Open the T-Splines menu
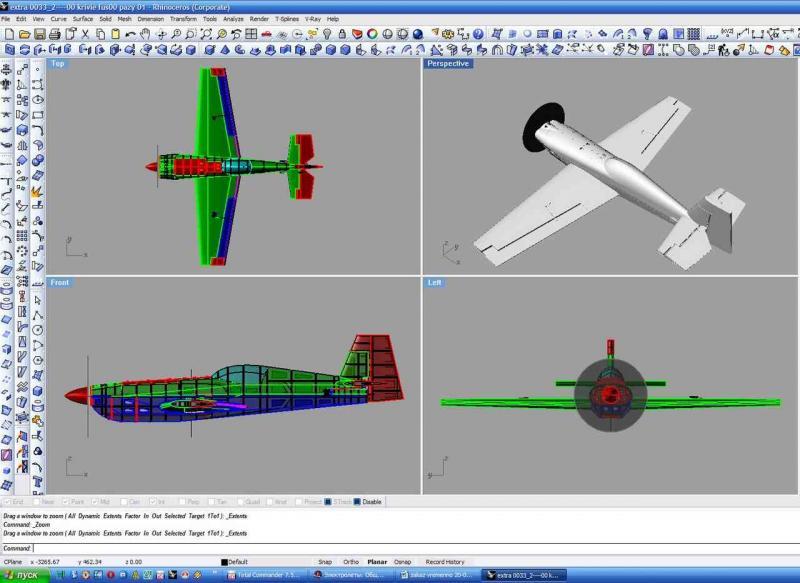Screen dimensions: 800x583 click(x=286, y=19)
